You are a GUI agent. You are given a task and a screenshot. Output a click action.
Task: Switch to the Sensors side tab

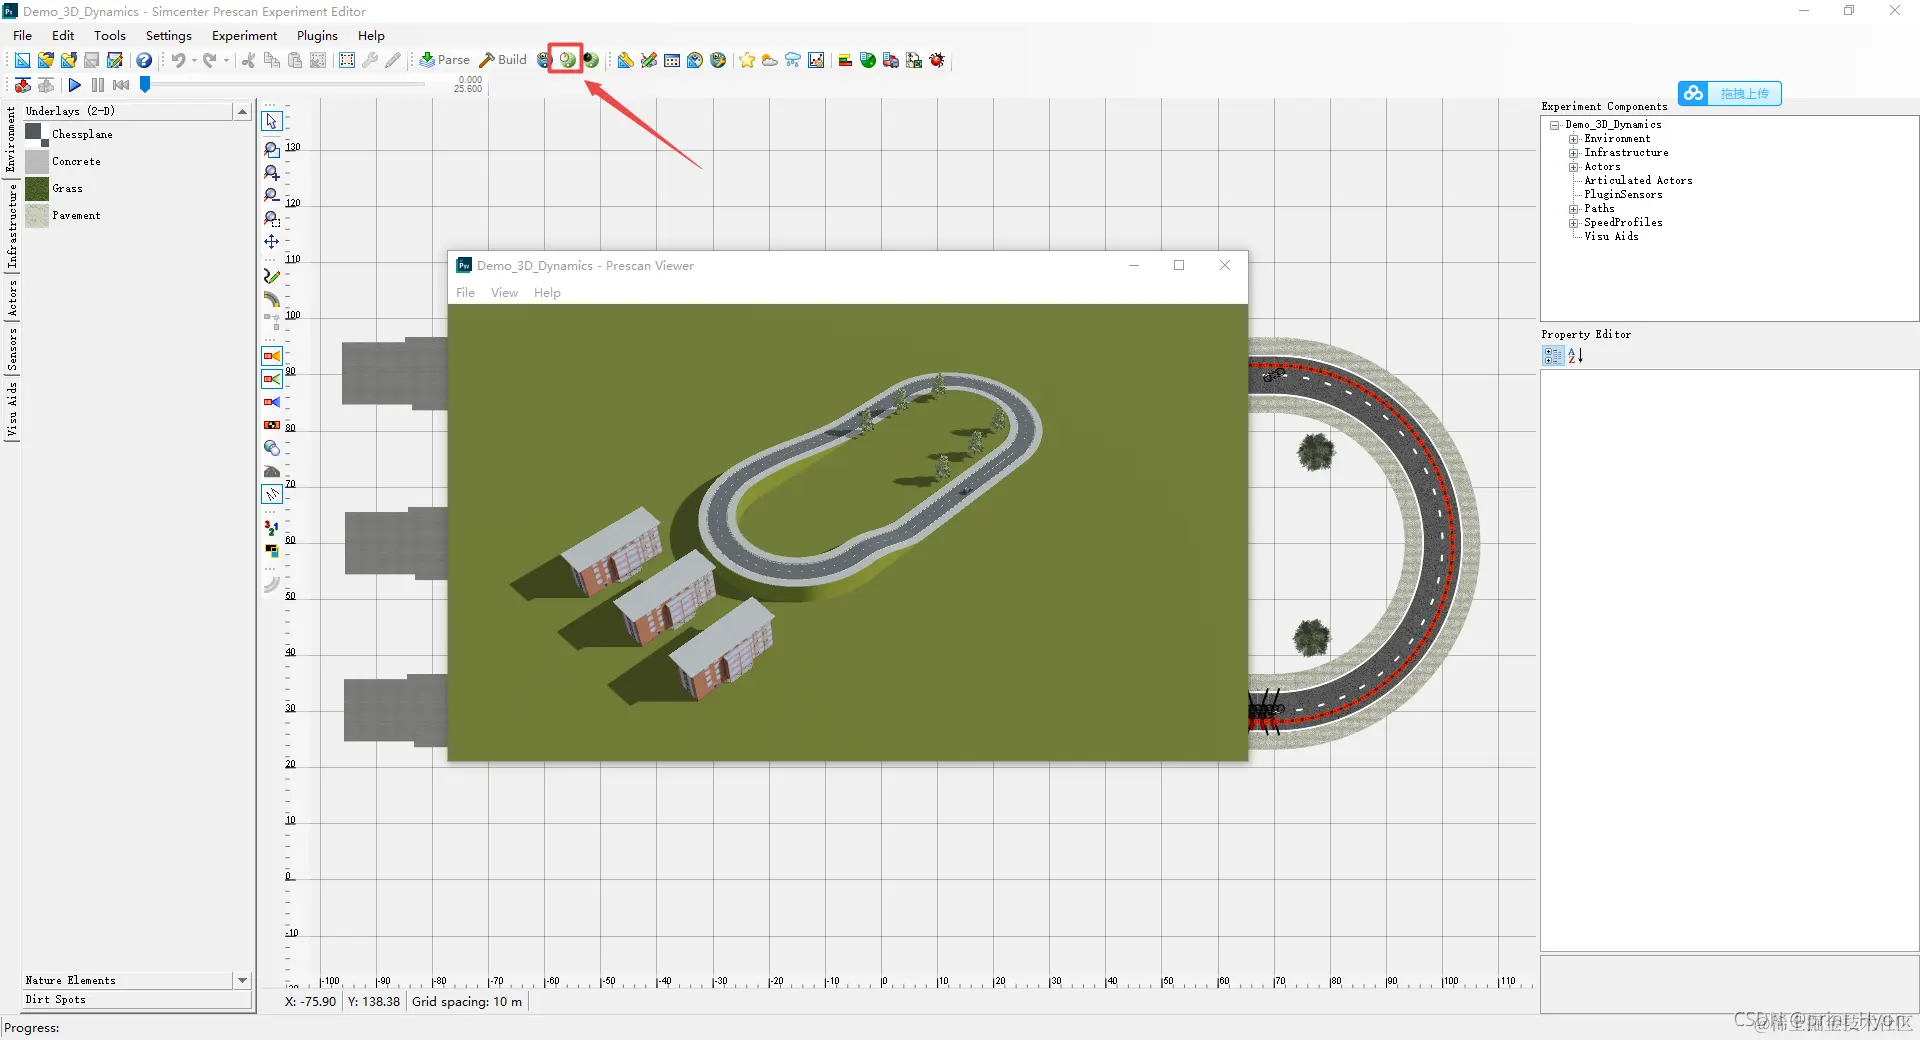point(12,350)
